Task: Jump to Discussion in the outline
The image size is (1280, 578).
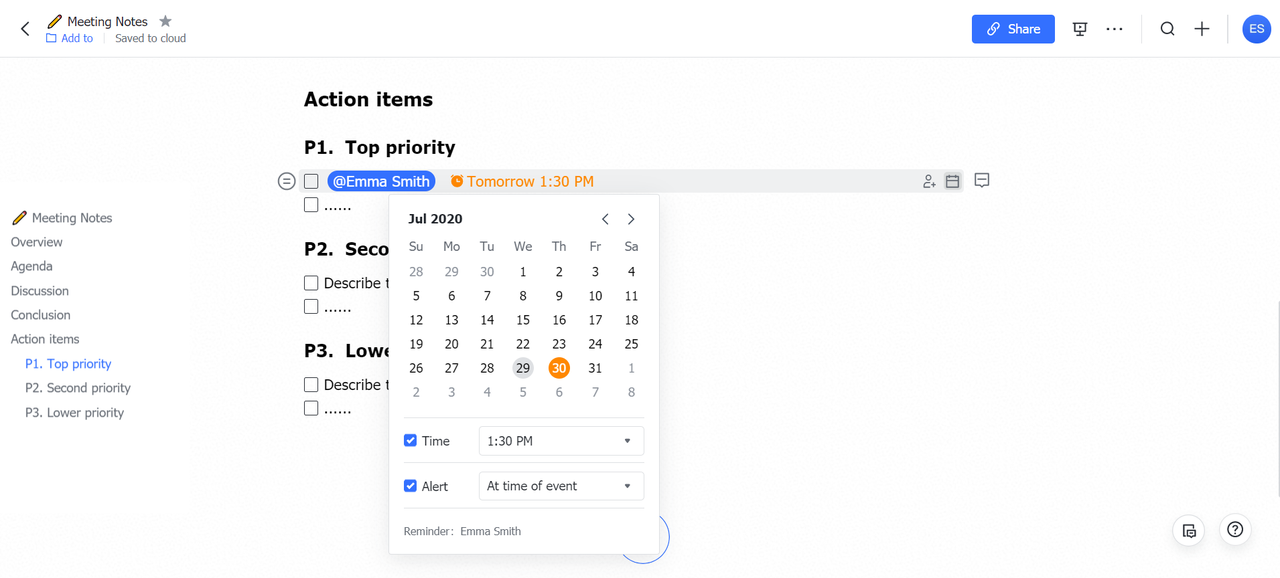Action: [40, 291]
